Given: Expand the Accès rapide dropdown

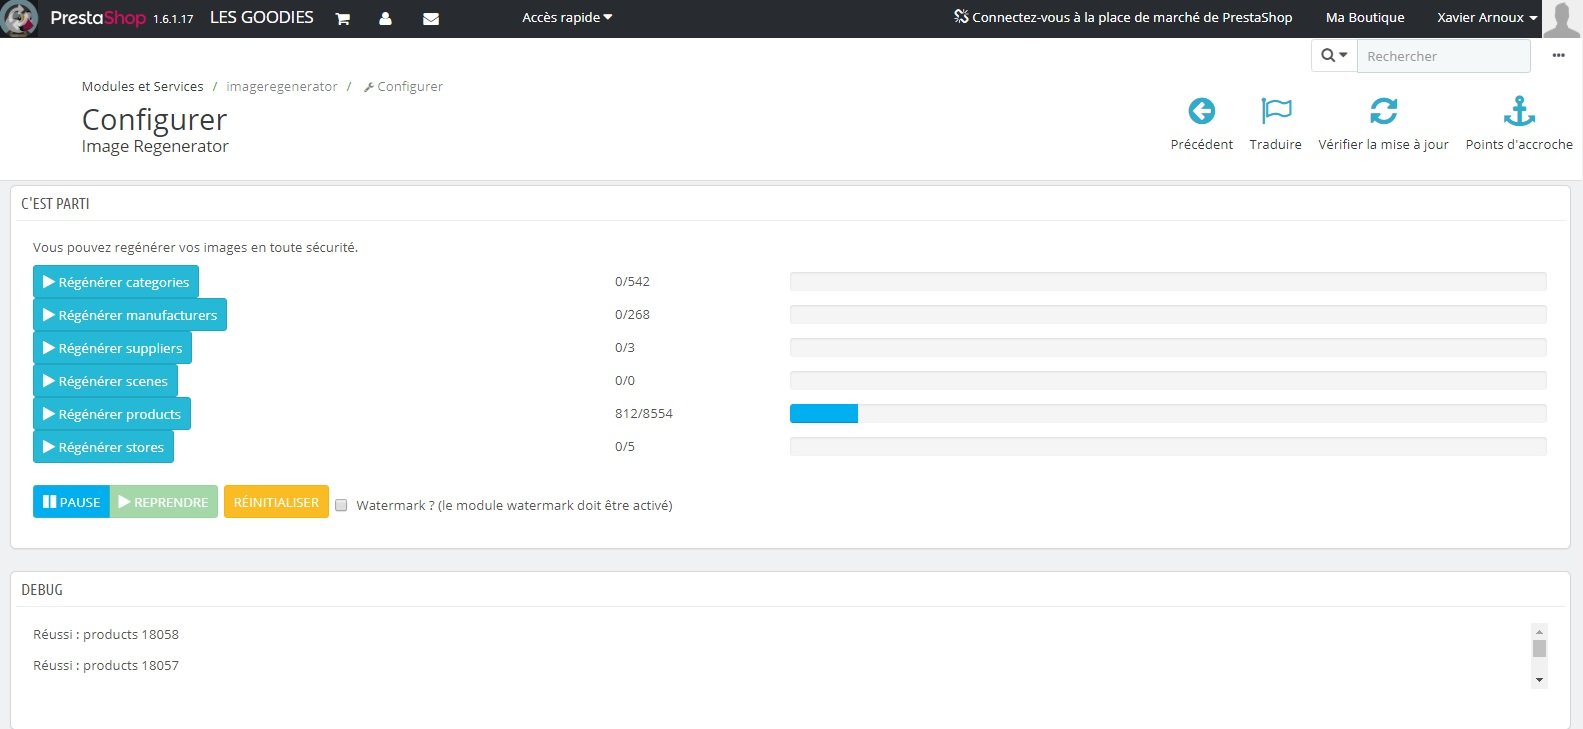Looking at the screenshot, I should point(567,18).
